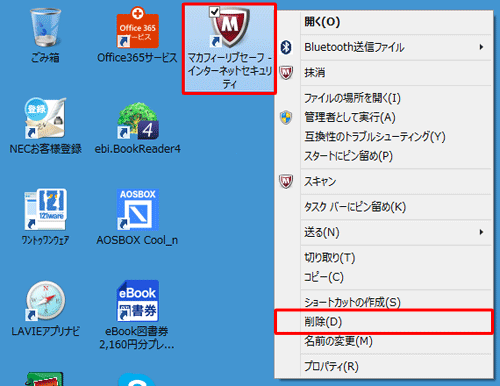Choose プロパティ(R) in the context menu
The width and height of the screenshot is (500, 386).
pyautogui.click(x=383, y=366)
